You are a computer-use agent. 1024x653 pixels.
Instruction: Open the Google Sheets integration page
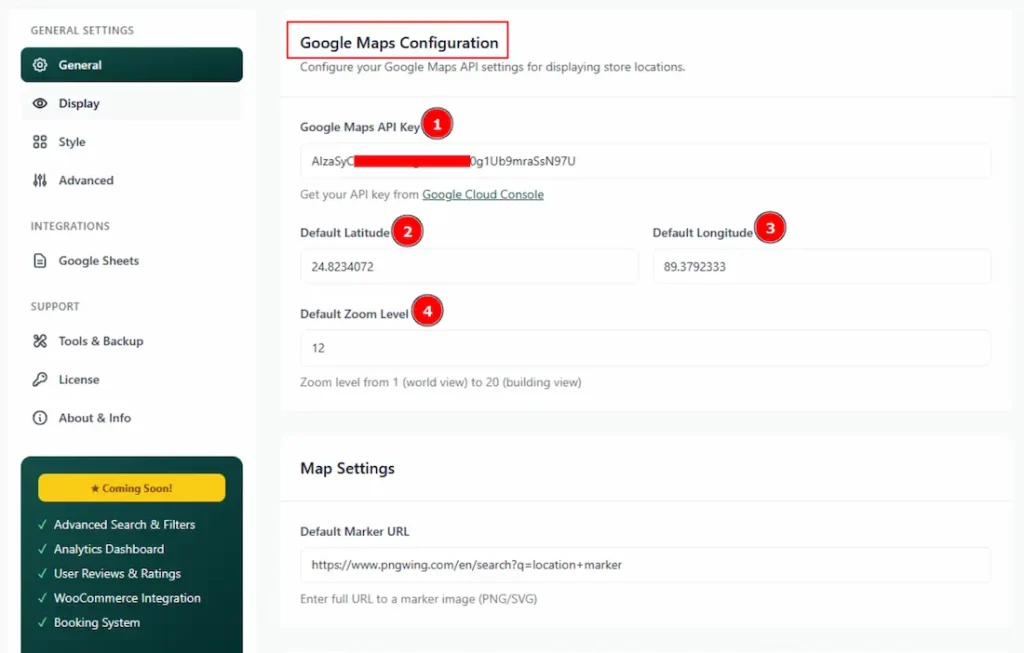click(x=98, y=261)
